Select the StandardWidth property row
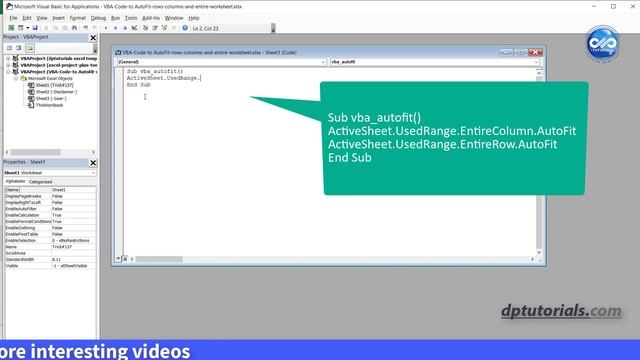Image resolution: width=640 pixels, height=360 pixels. (x=50, y=260)
